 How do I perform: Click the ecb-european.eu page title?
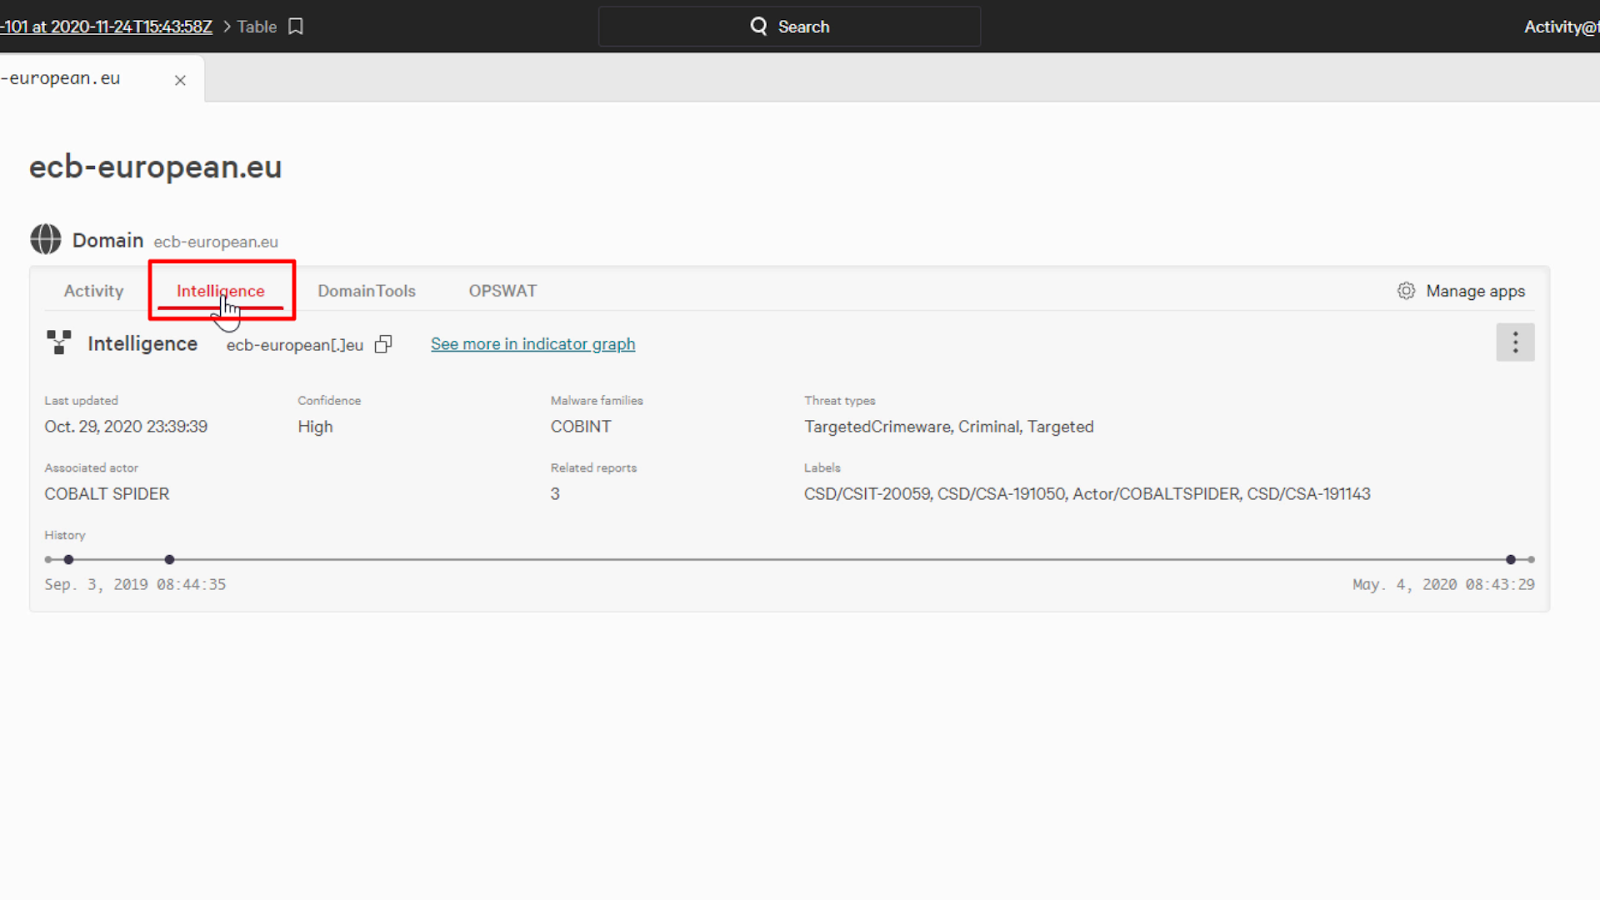click(x=156, y=167)
